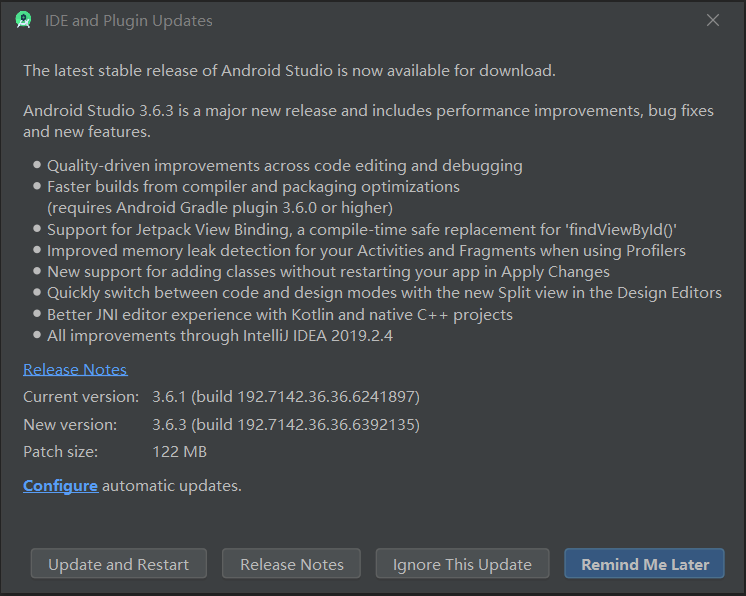
Task: Follow the blue Release Notes hyperlink
Action: tap(75, 370)
